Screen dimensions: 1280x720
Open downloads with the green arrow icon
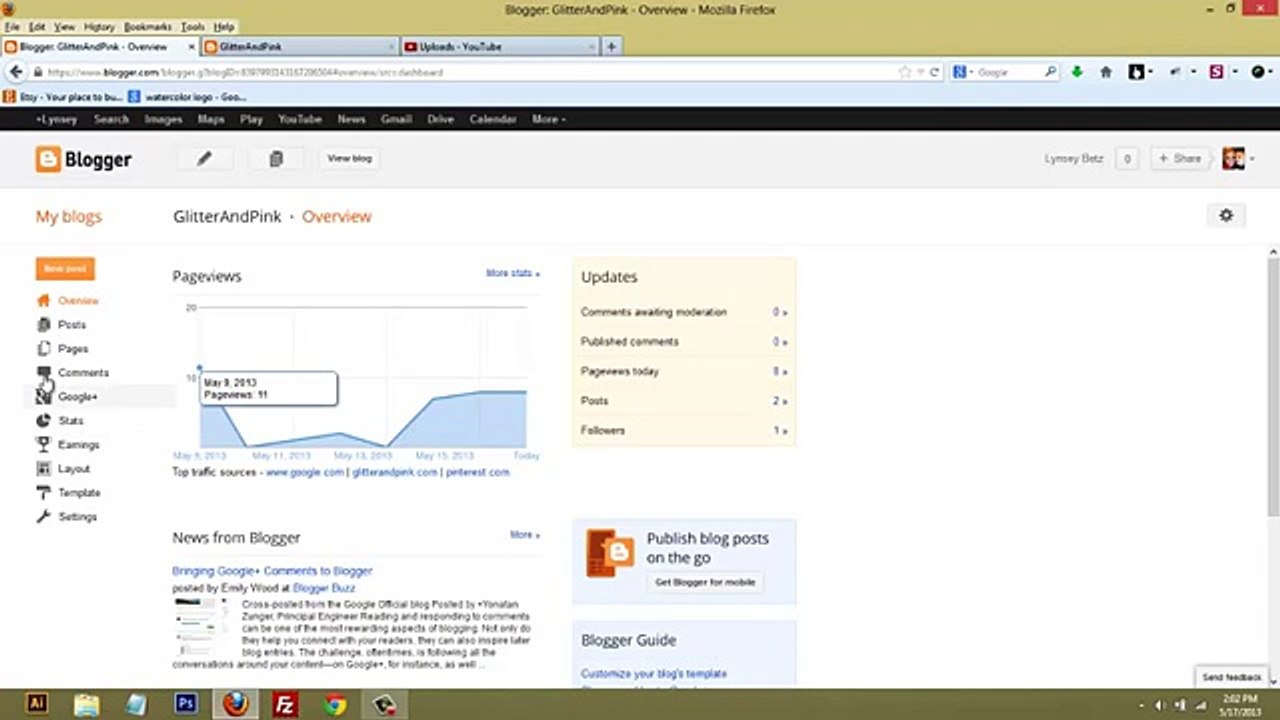tap(1077, 72)
